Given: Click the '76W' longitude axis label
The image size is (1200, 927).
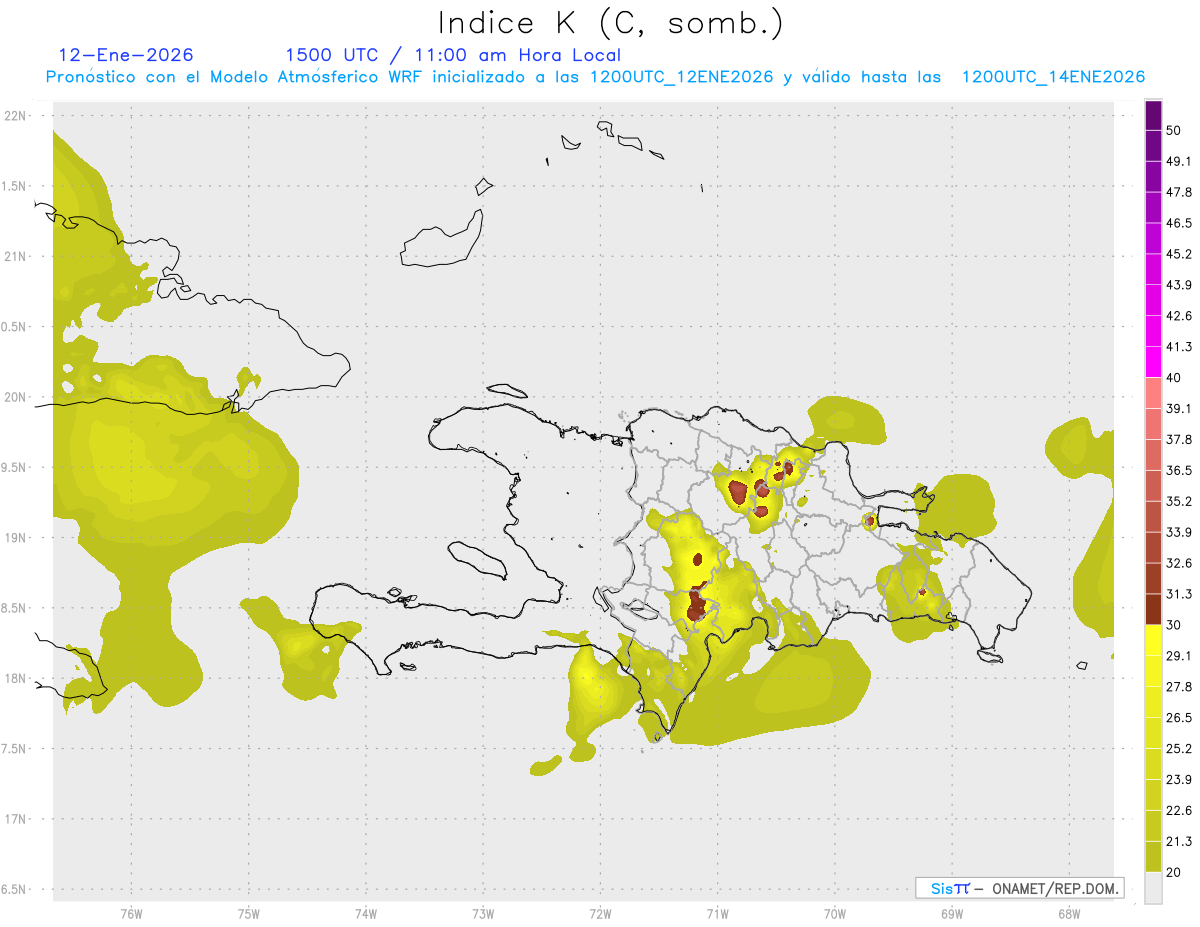Looking at the screenshot, I should coord(131,914).
